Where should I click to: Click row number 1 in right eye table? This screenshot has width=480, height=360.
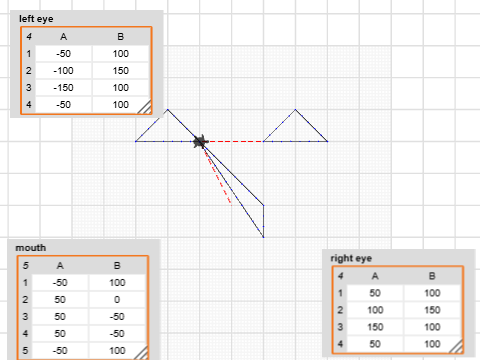click(340, 293)
